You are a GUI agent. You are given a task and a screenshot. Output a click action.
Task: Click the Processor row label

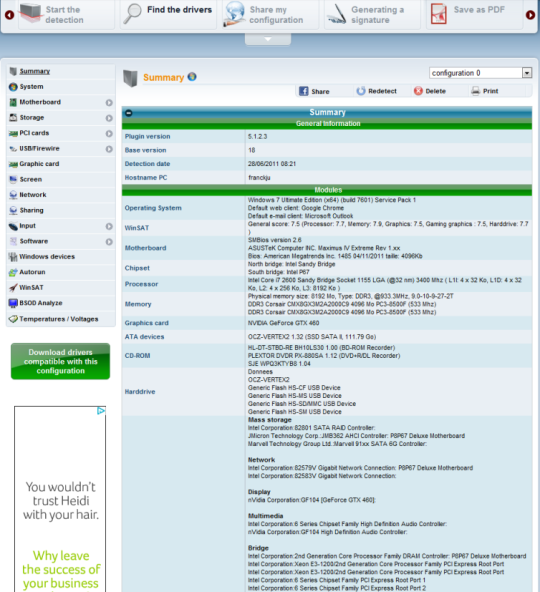point(141,284)
